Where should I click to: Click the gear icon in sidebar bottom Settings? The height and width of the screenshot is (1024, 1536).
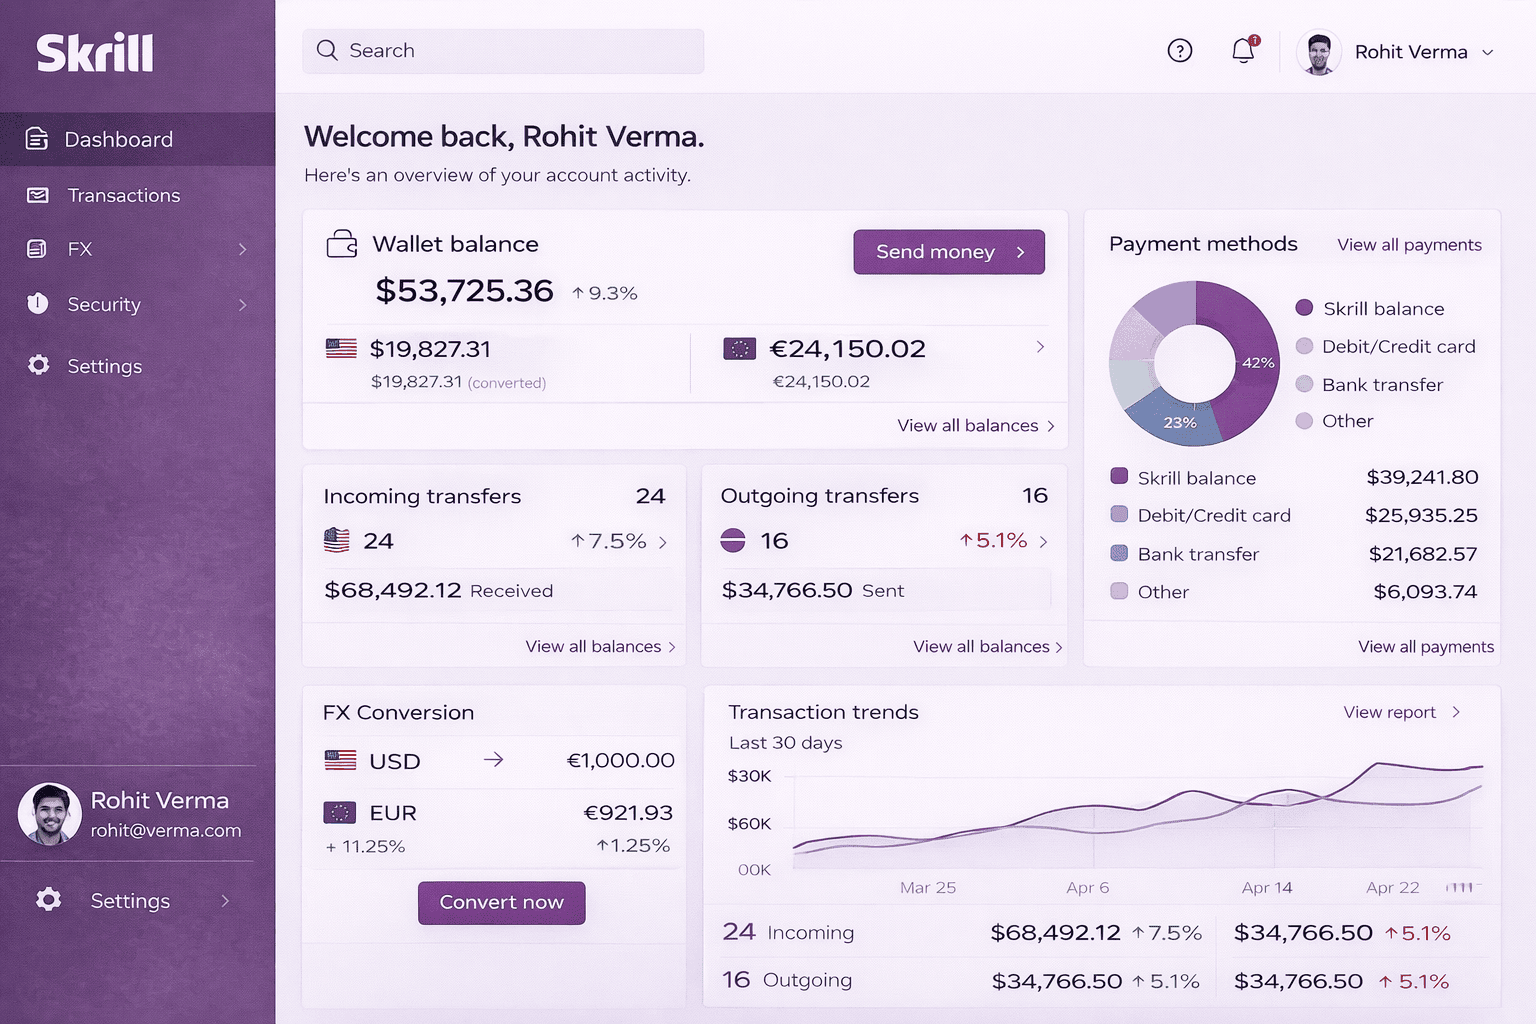pyautogui.click(x=48, y=900)
